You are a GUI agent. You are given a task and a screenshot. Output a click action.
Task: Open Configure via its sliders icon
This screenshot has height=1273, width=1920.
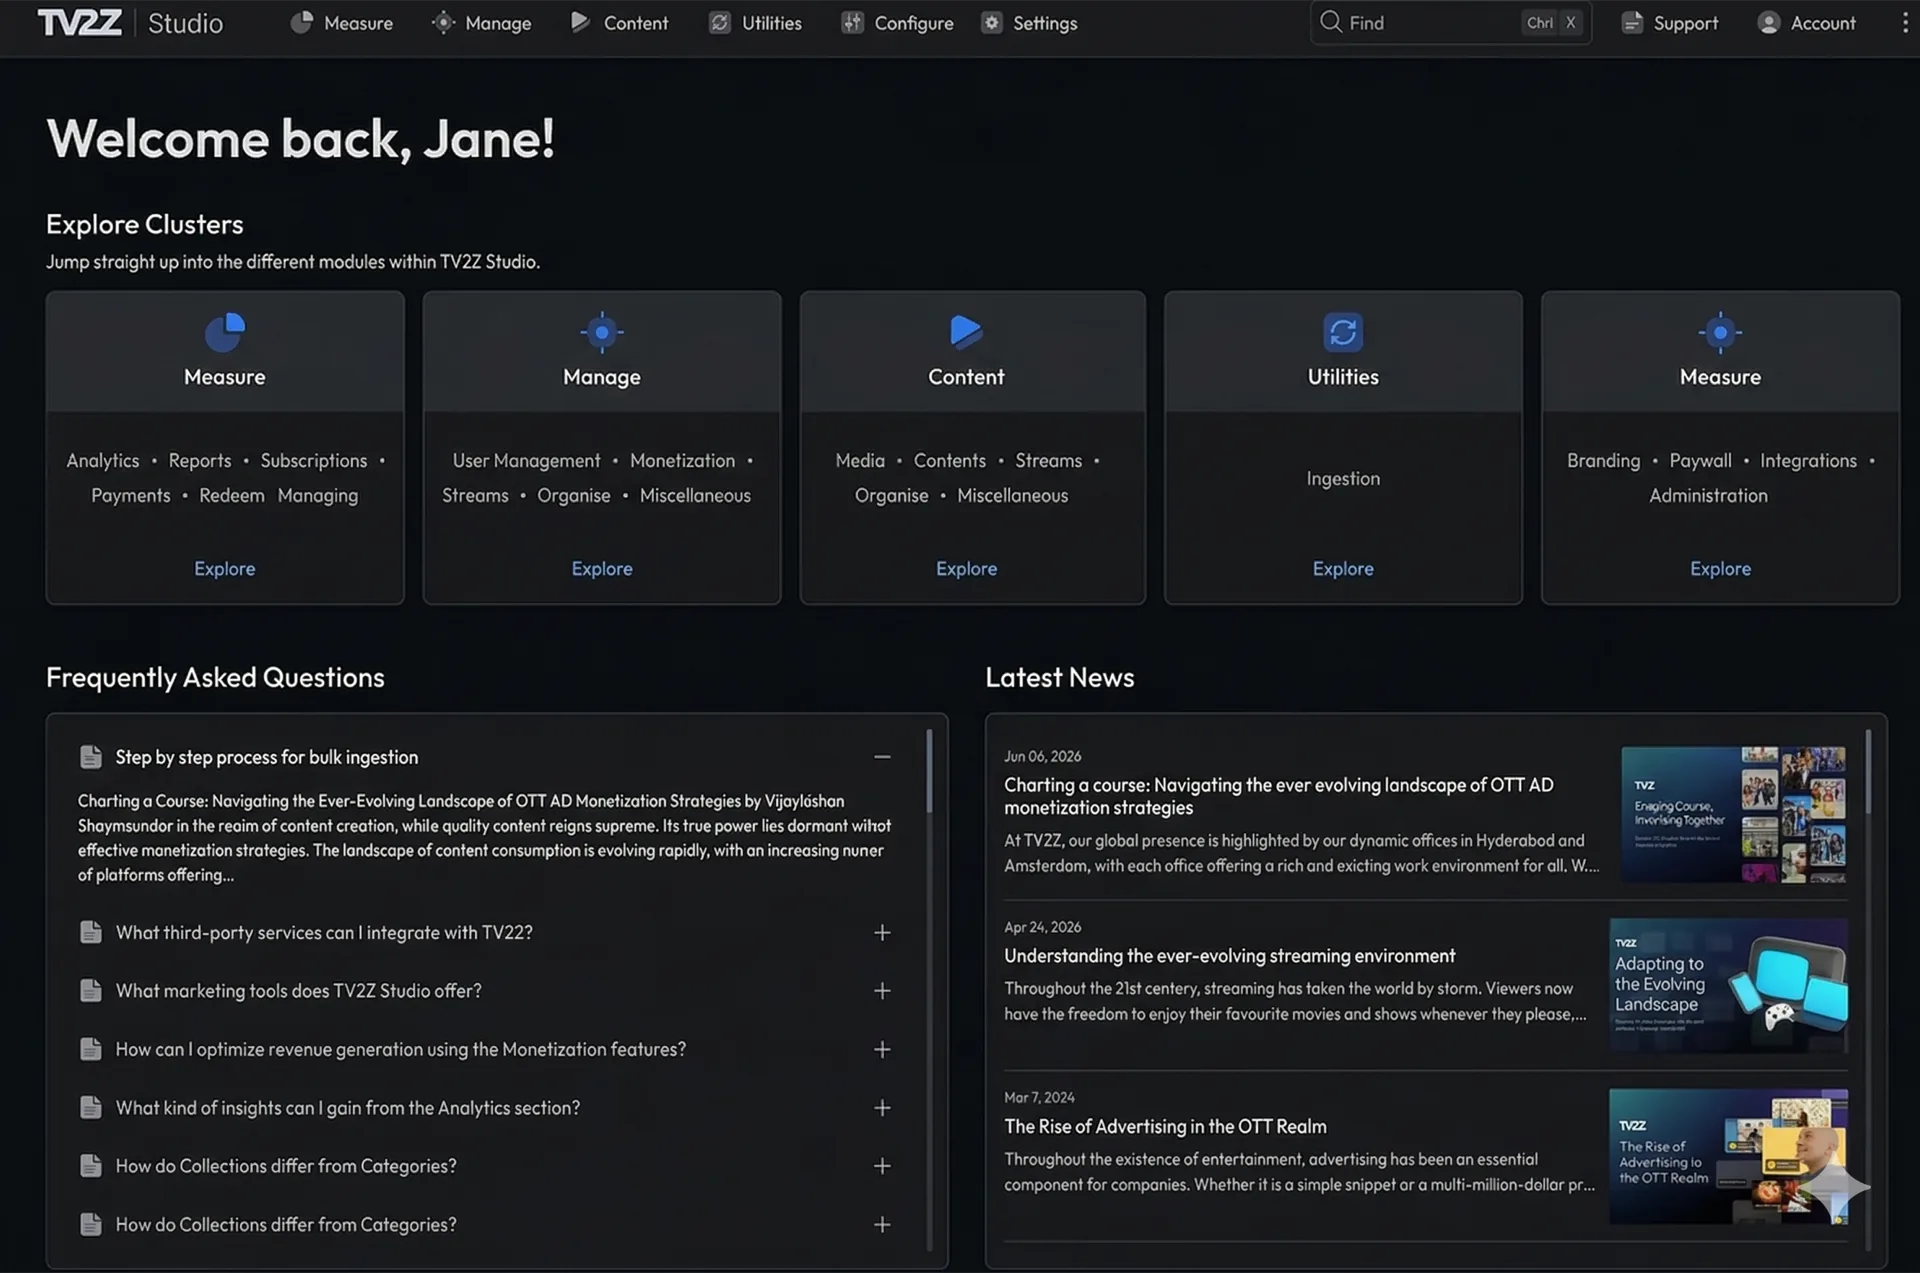[852, 21]
